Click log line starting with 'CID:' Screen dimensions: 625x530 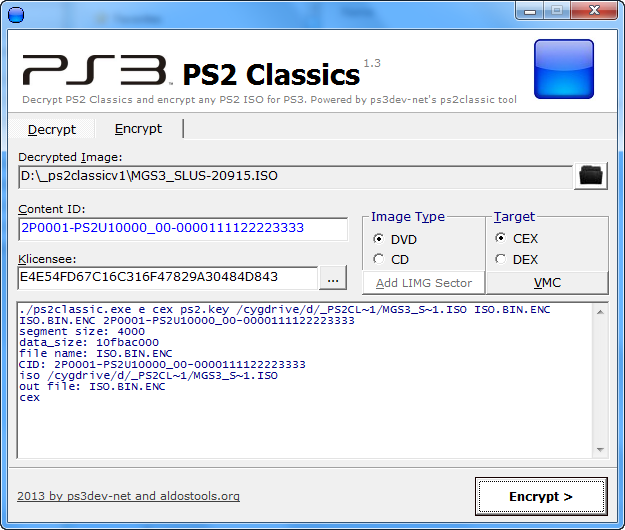click(x=162, y=365)
